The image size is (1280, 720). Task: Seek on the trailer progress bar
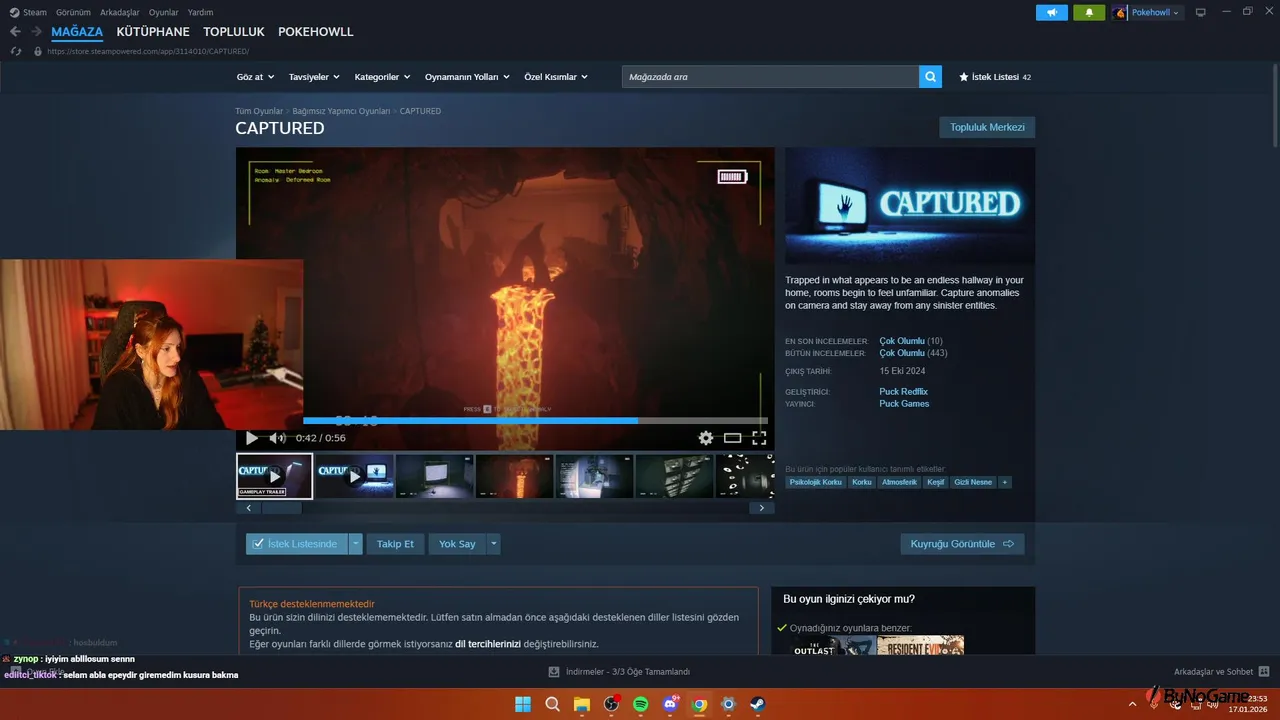point(535,421)
